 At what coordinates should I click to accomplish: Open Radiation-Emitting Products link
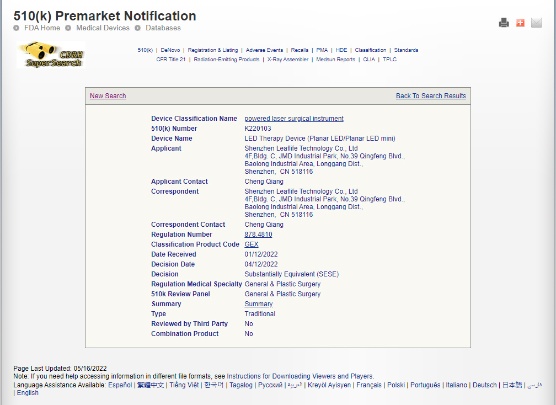[226, 59]
